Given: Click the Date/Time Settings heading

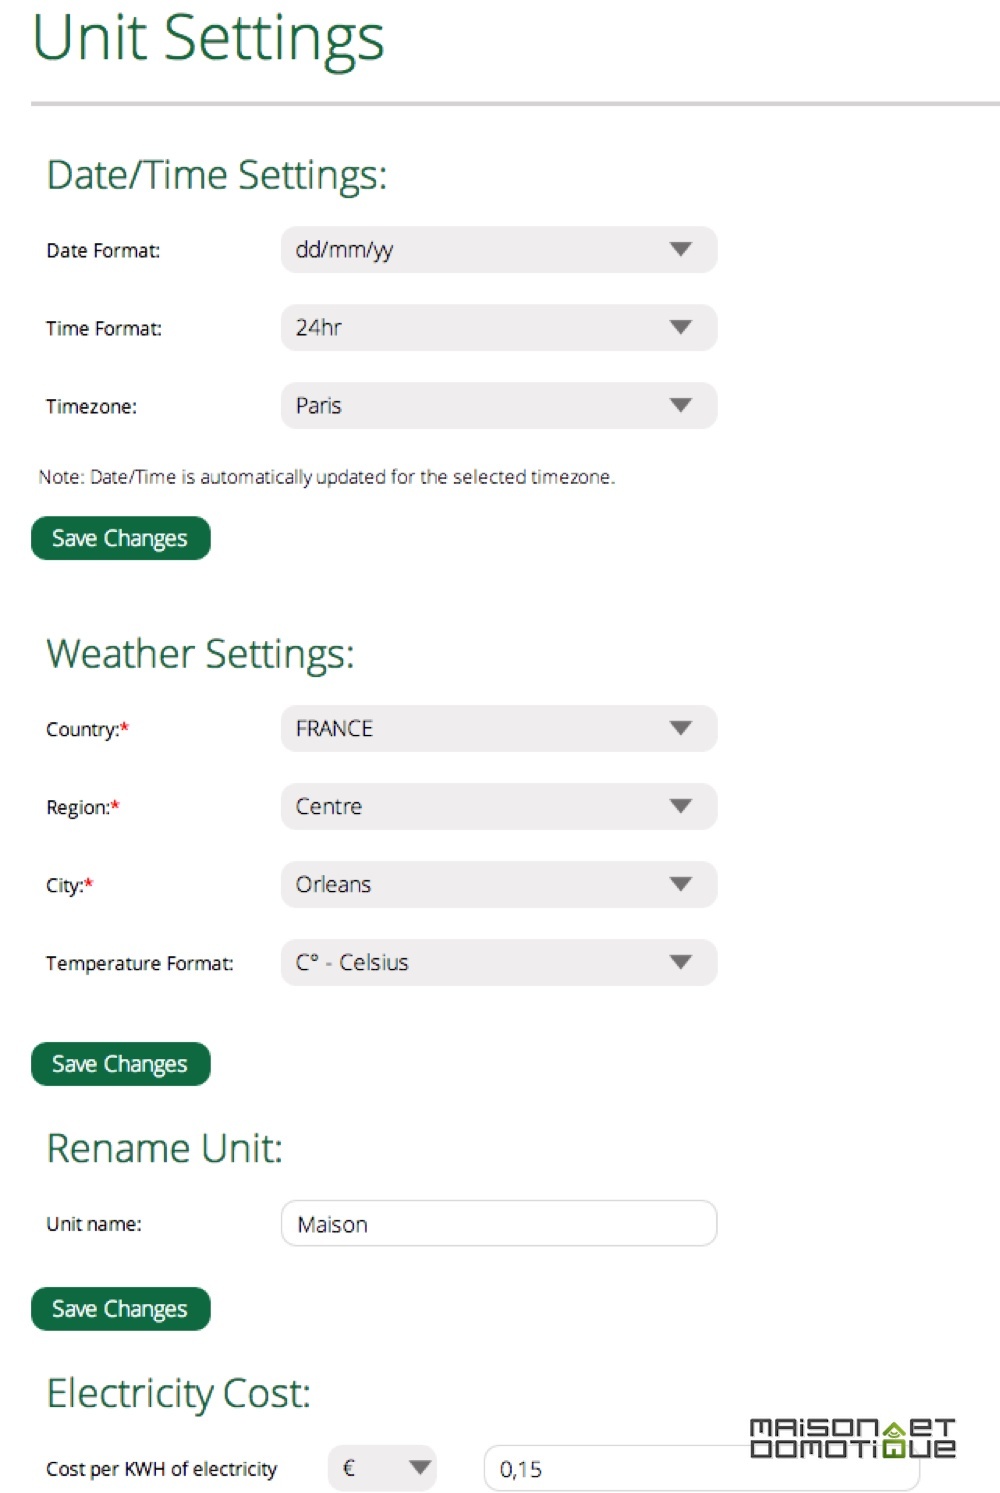Looking at the screenshot, I should [x=217, y=175].
